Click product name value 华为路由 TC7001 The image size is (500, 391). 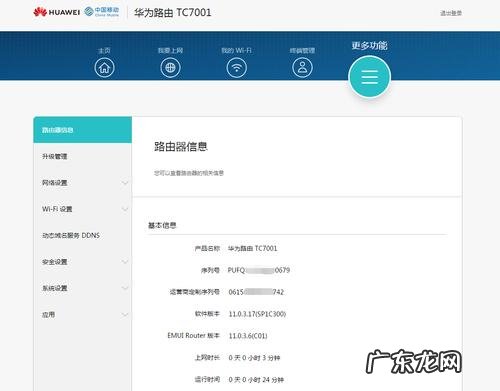[x=253, y=248]
